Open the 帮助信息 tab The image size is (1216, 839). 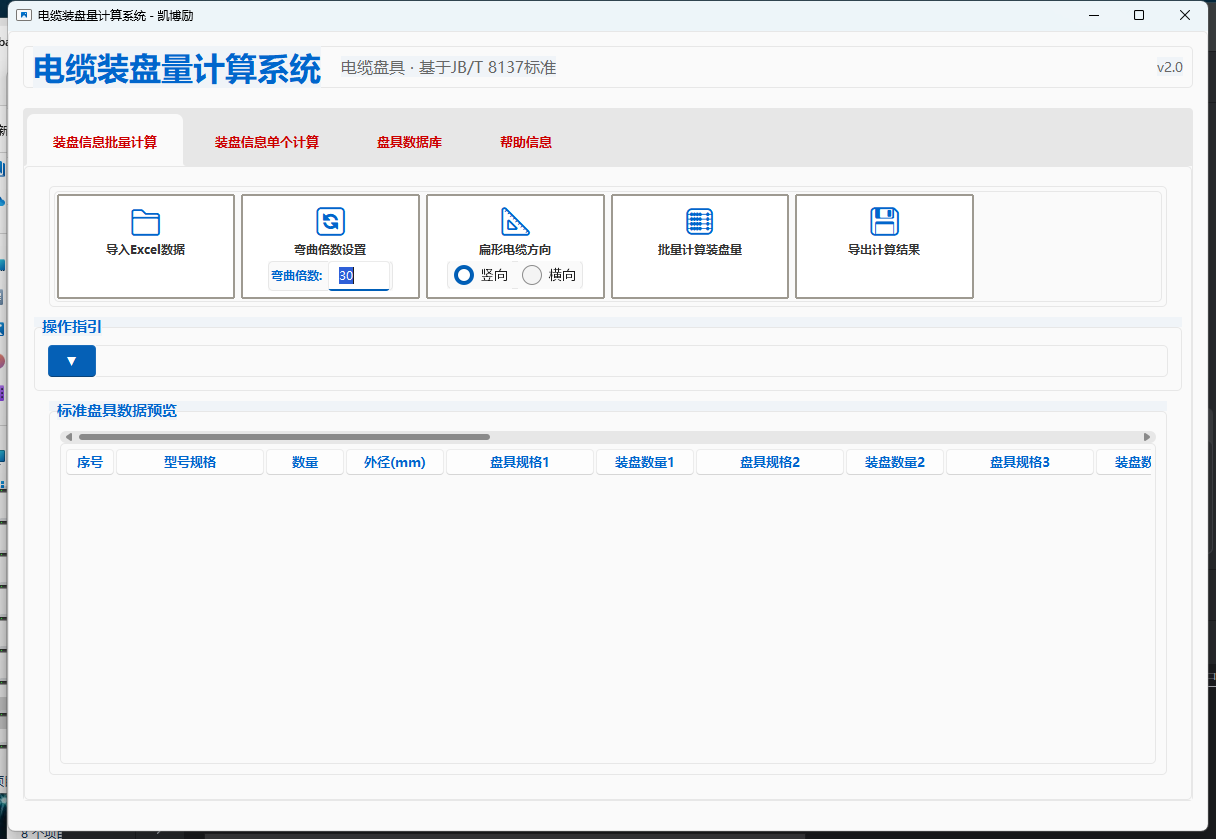[526, 142]
